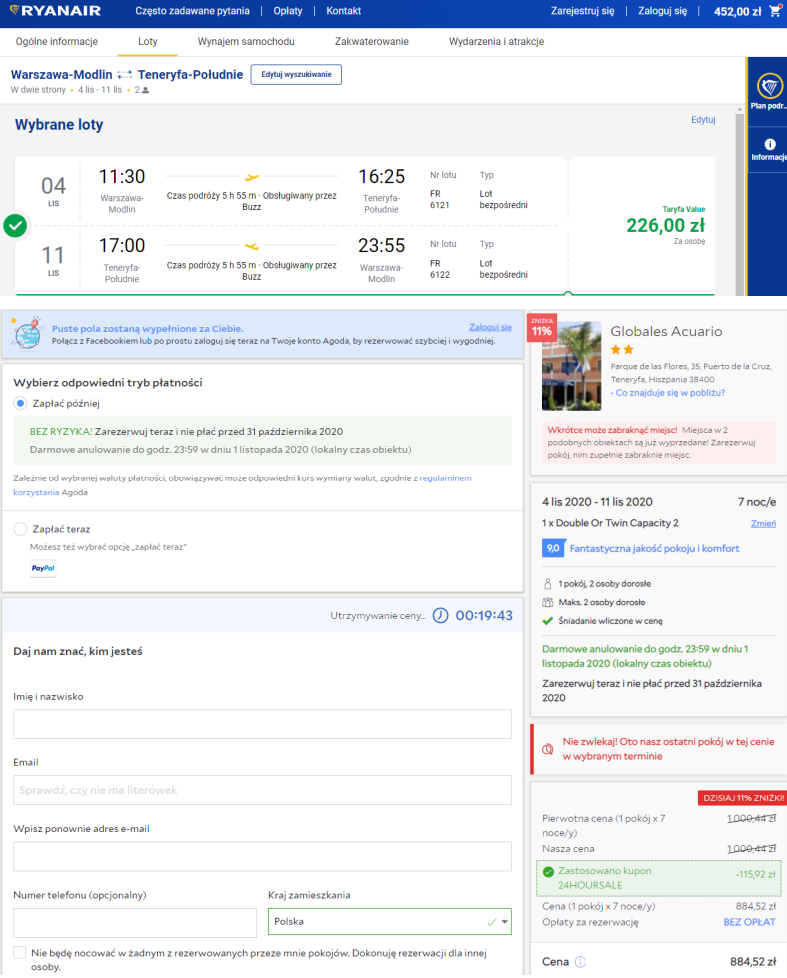Open Fantastyczna jakość pokoju i komfort link
This screenshot has height=978, width=787.
[x=654, y=548]
